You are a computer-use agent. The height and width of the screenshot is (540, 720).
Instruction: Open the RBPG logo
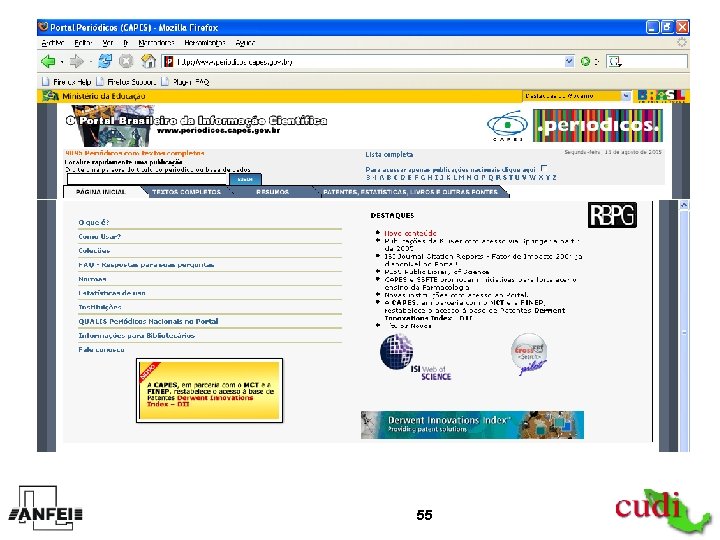(612, 215)
